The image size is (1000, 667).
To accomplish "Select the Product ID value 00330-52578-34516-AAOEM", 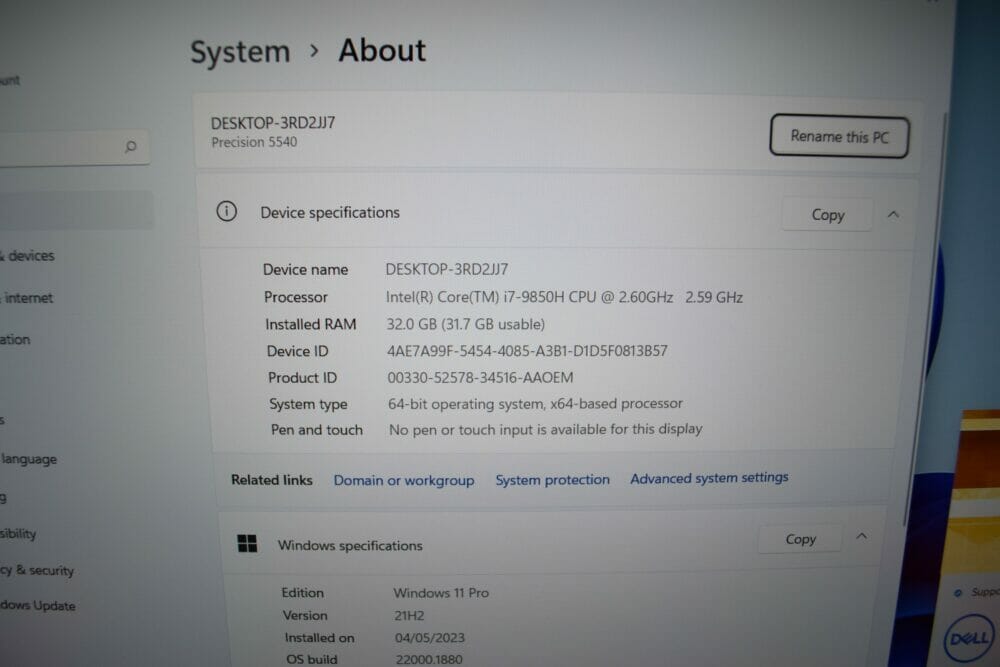I will coord(480,377).
